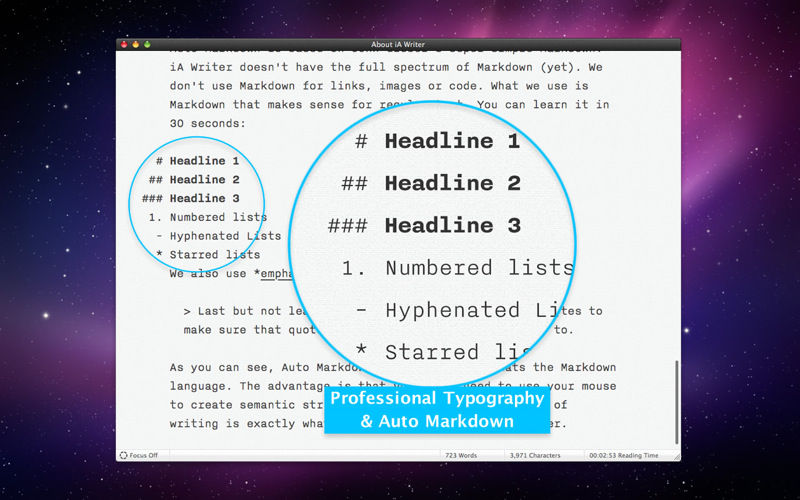The width and height of the screenshot is (800, 500).
Task: Place cursor in line starting 'don't use Markdown for links'
Action: [x=379, y=86]
